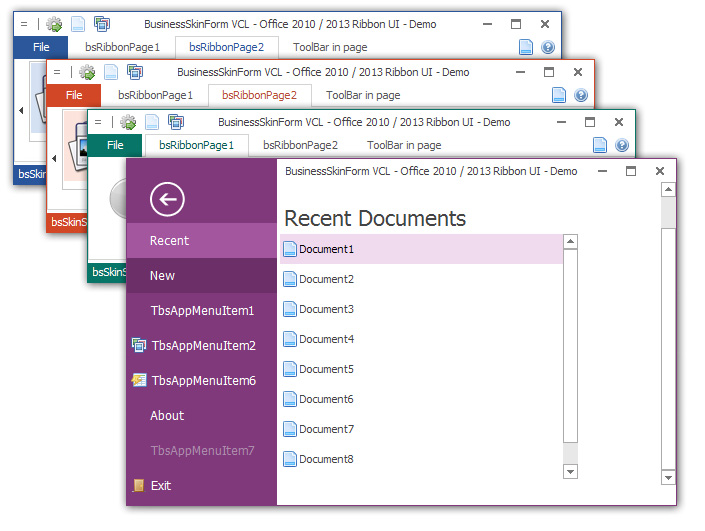This screenshot has width=705, height=531.
Task: Choose TbsAppMenuItem6 in app menu
Action: click(201, 380)
